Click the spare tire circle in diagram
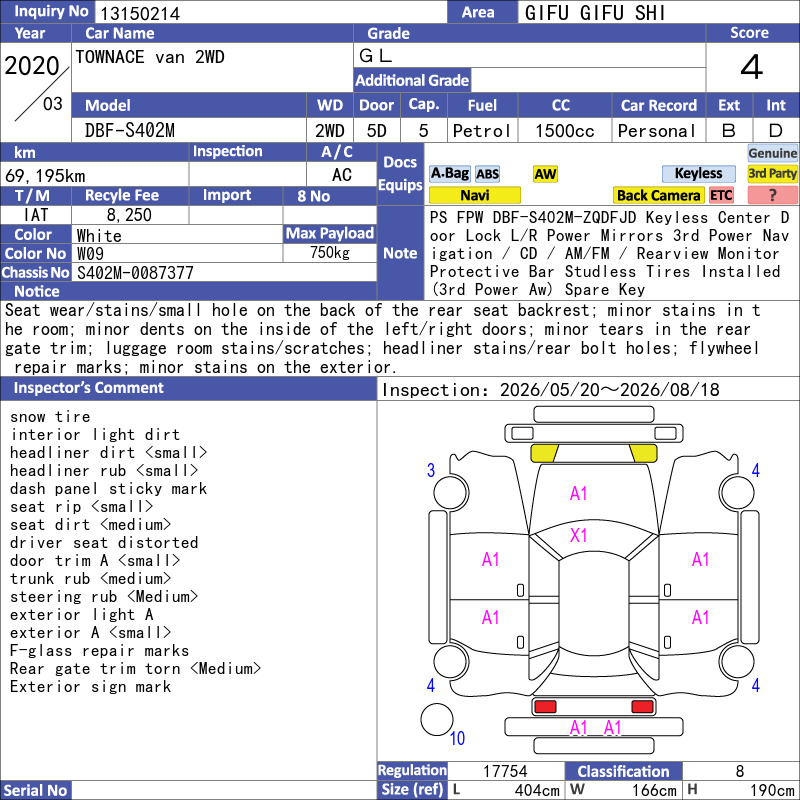The height and width of the screenshot is (800, 800). [x=436, y=719]
